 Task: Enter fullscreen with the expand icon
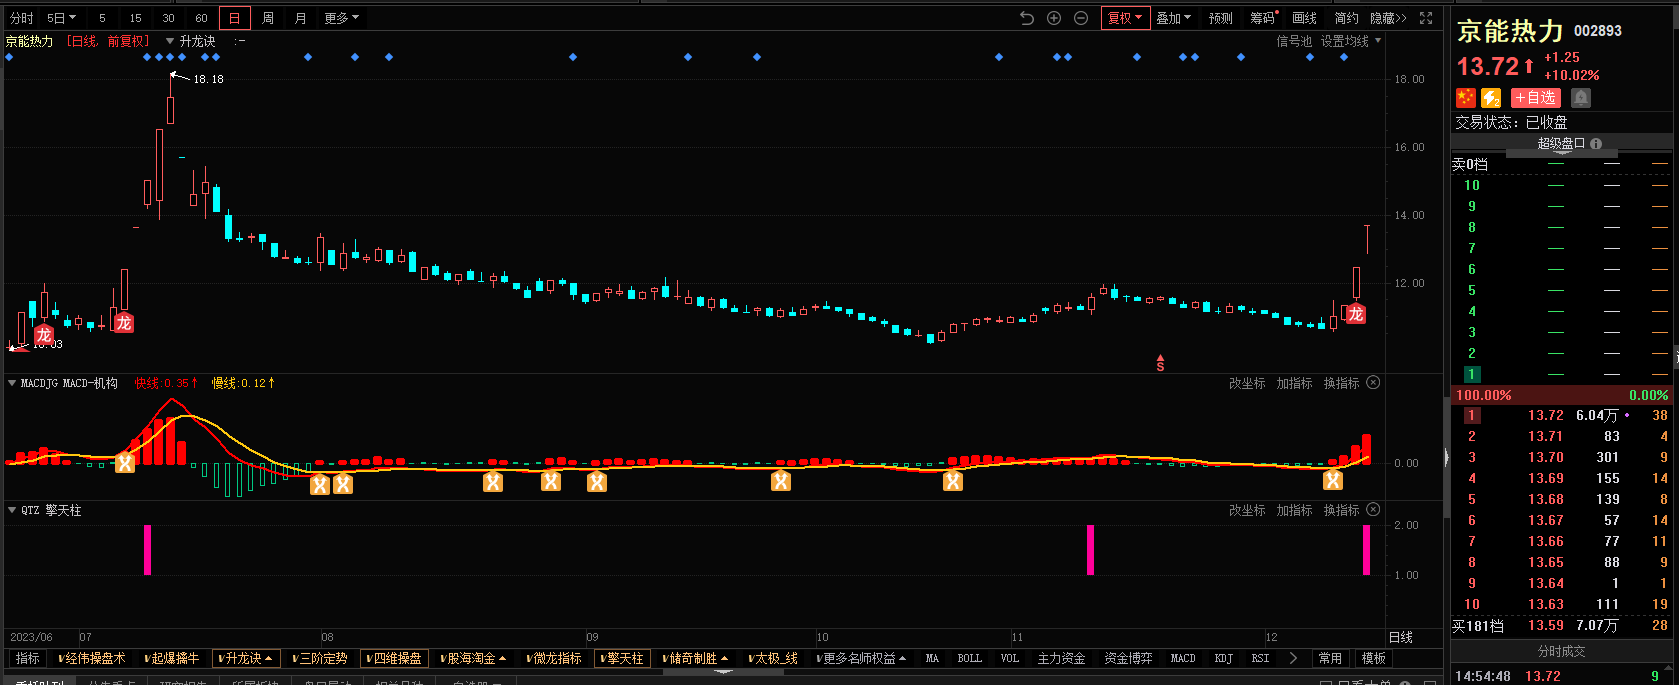point(1426,18)
